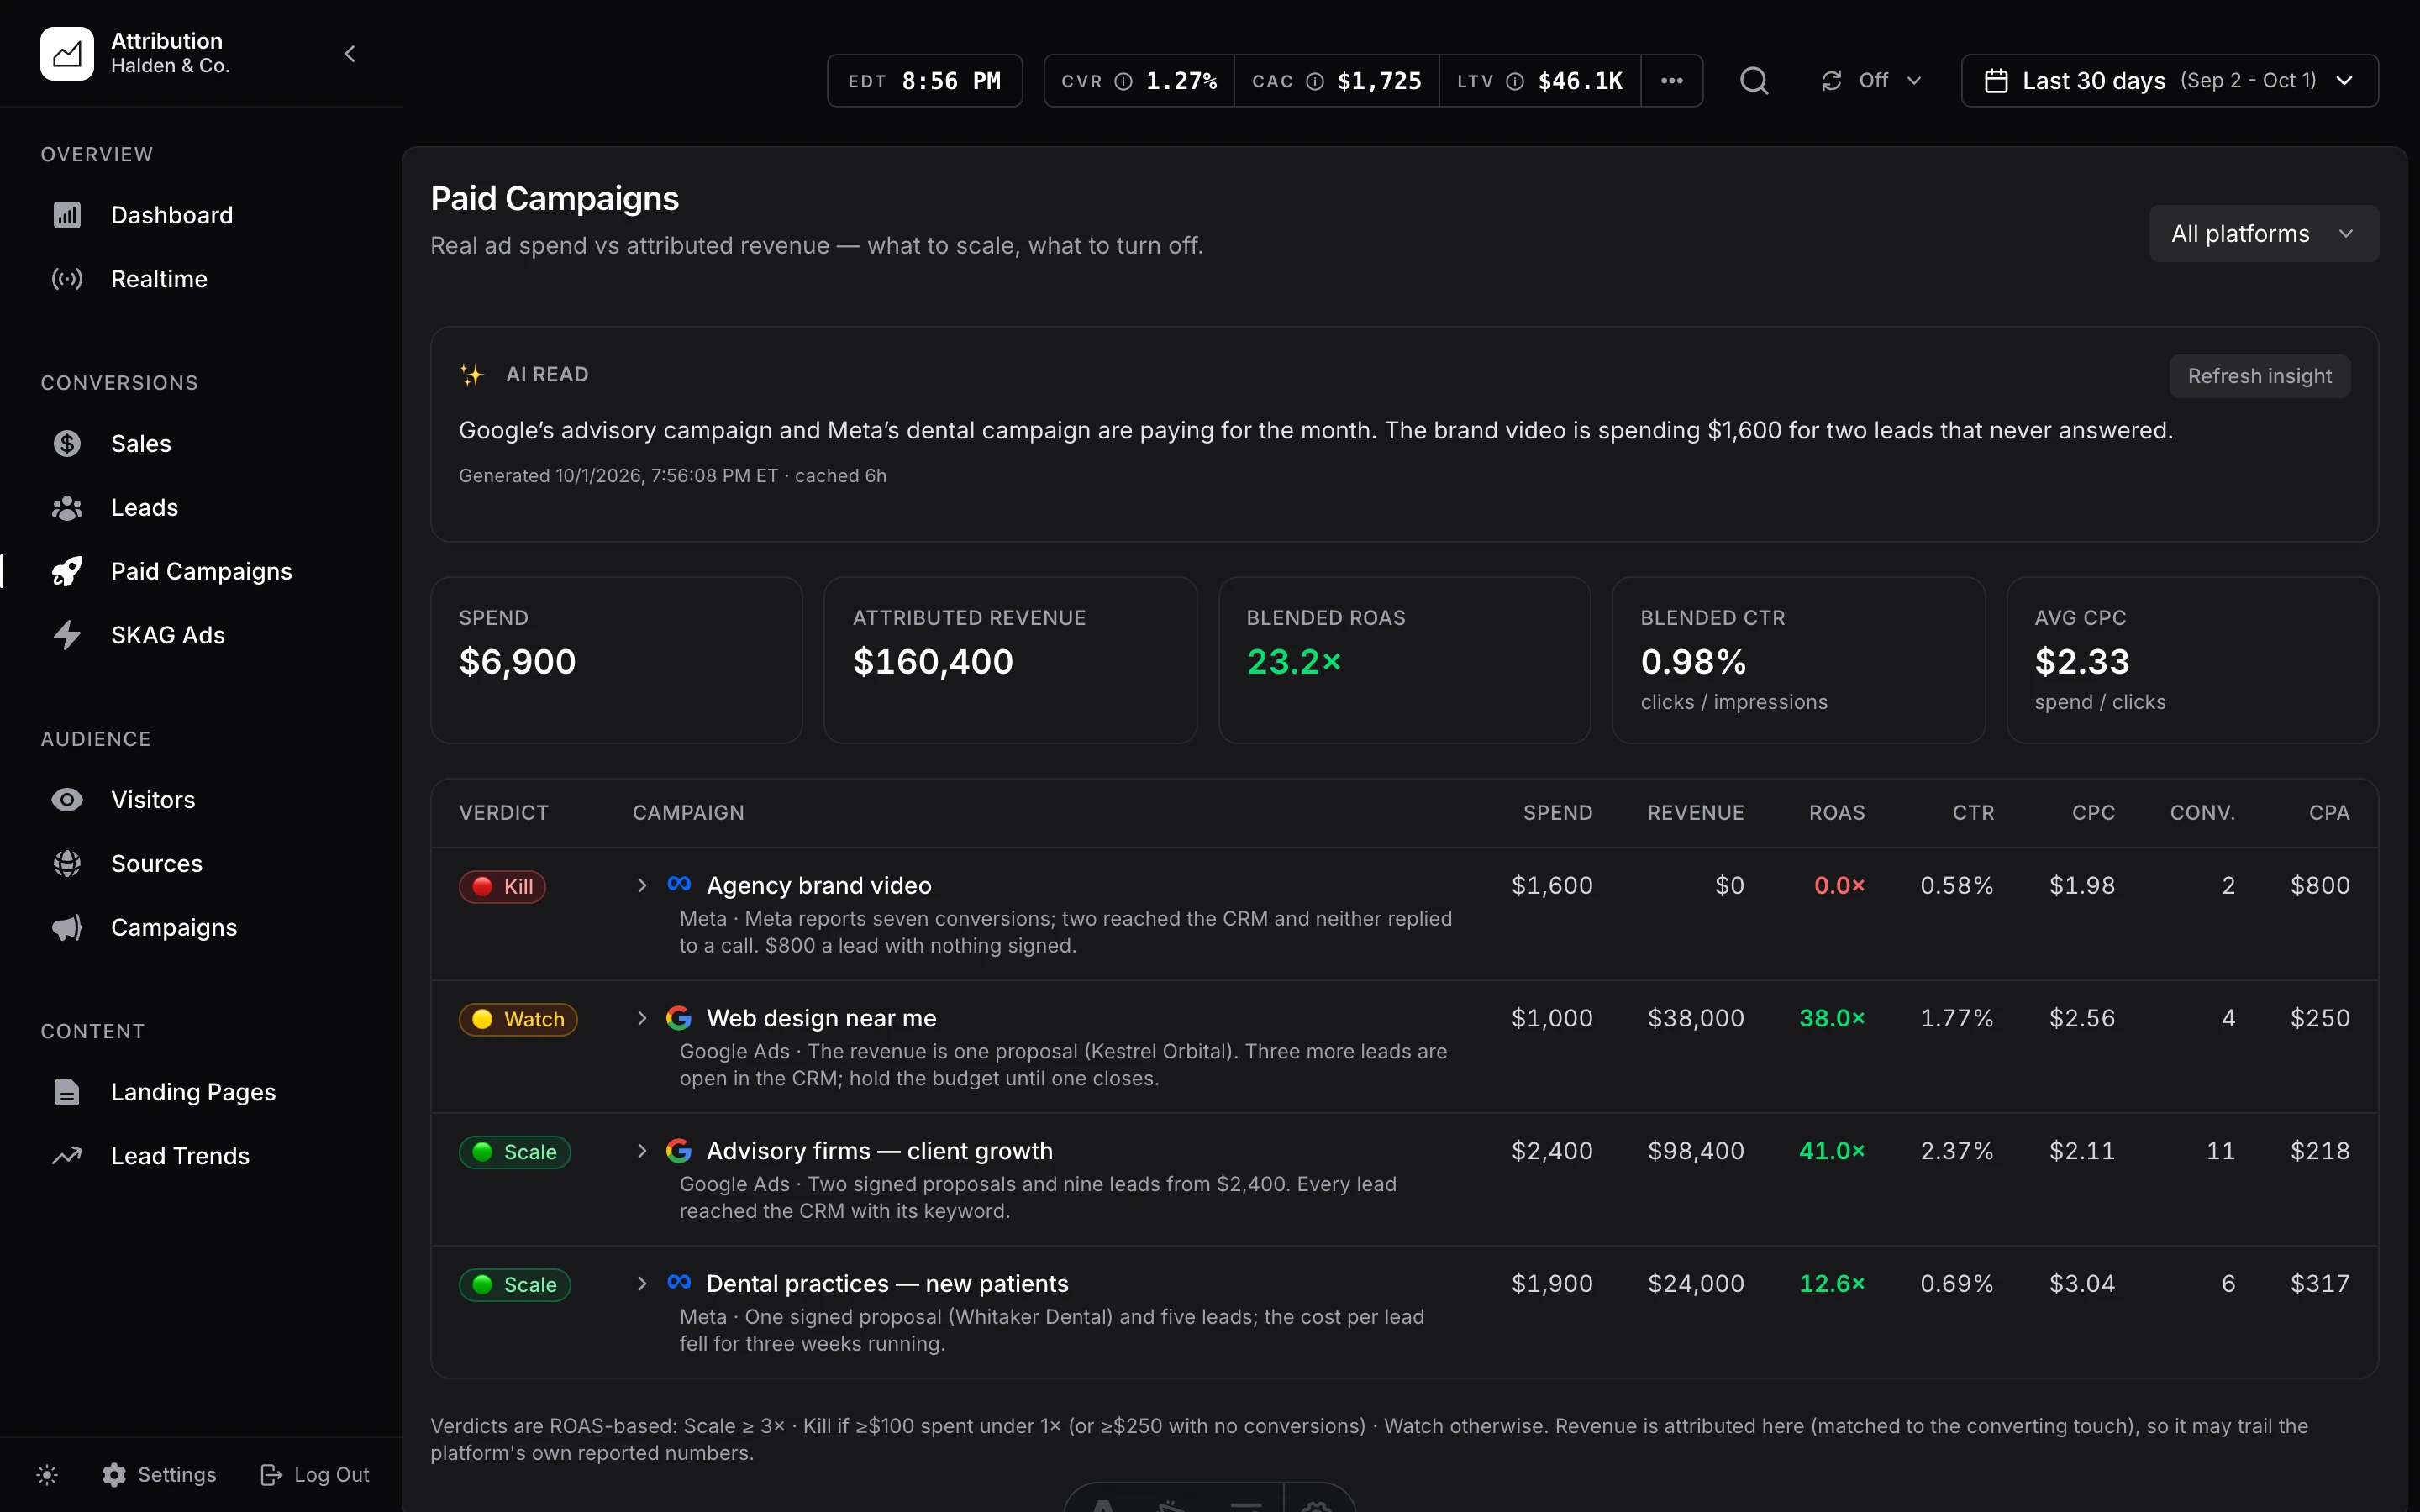Click the calendar icon in date range
The image size is (2420, 1512).
click(1995, 81)
